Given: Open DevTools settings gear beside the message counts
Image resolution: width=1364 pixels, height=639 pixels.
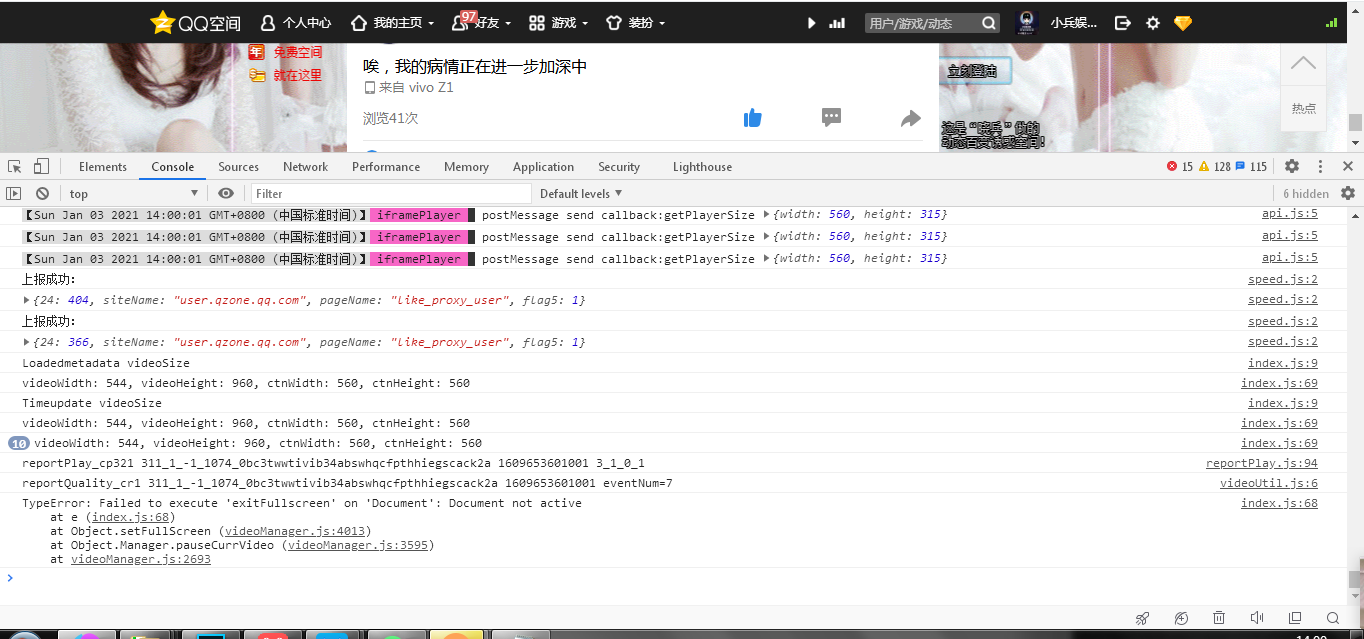Looking at the screenshot, I should click(1292, 167).
